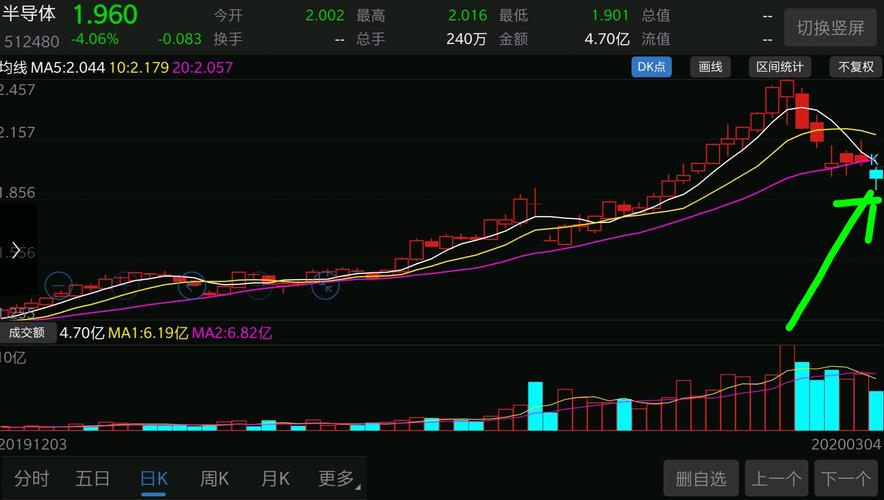
Task: Tap the stock name 半导体
Action: coord(28,14)
